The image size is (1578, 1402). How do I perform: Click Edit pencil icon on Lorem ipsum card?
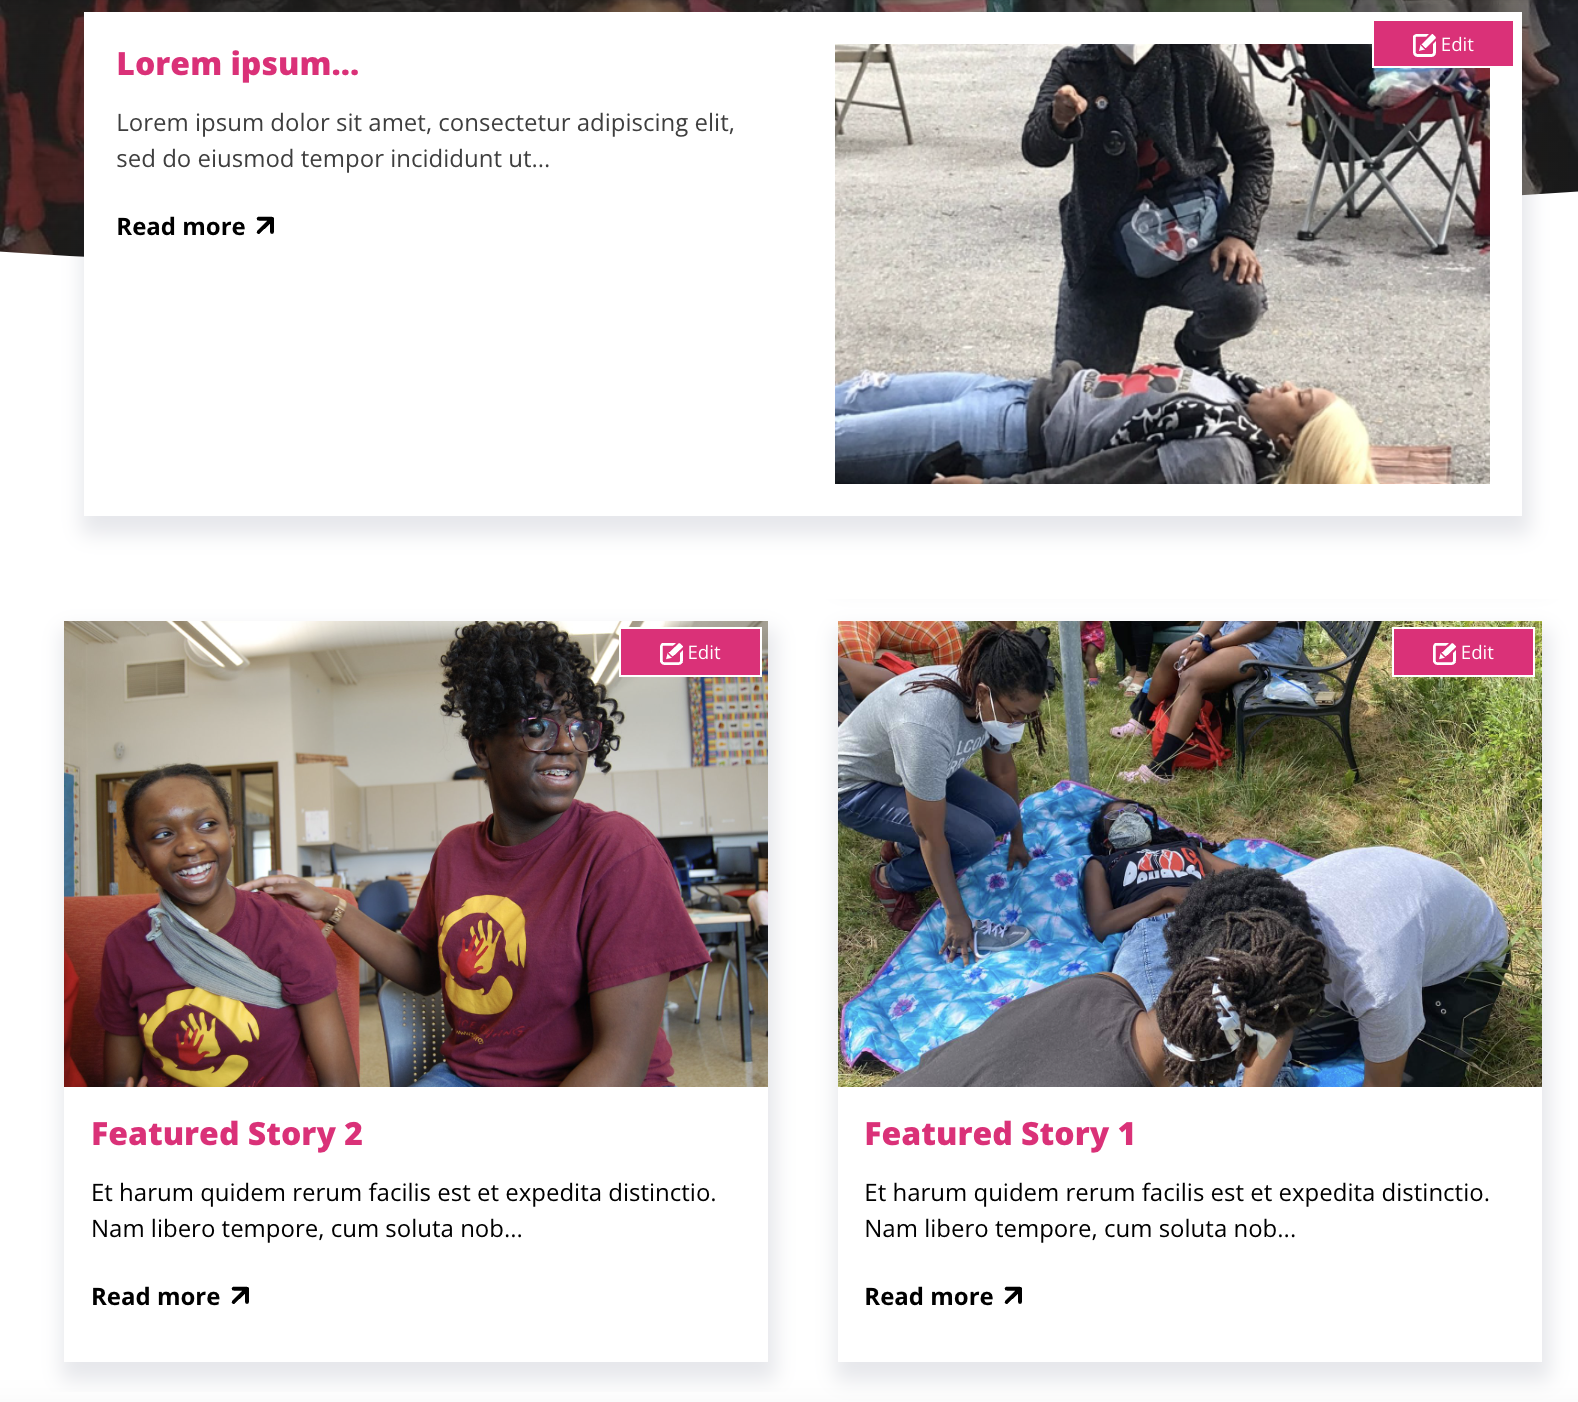1424,45
